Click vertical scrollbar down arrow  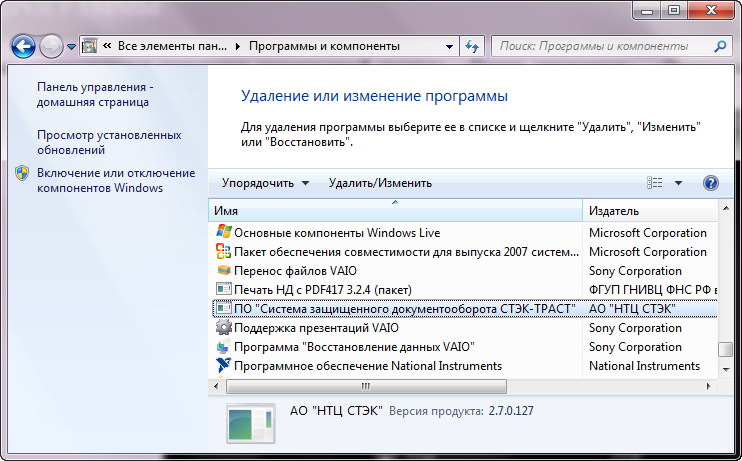point(726,370)
